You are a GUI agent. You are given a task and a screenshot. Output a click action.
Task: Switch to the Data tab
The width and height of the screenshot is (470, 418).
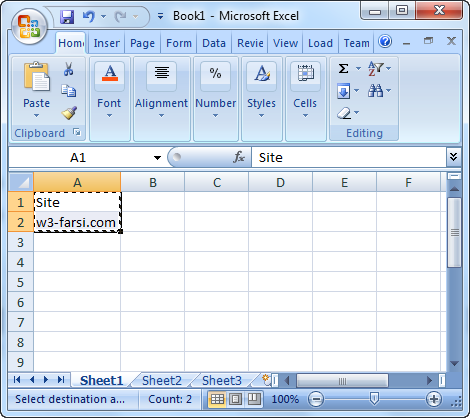coord(214,43)
